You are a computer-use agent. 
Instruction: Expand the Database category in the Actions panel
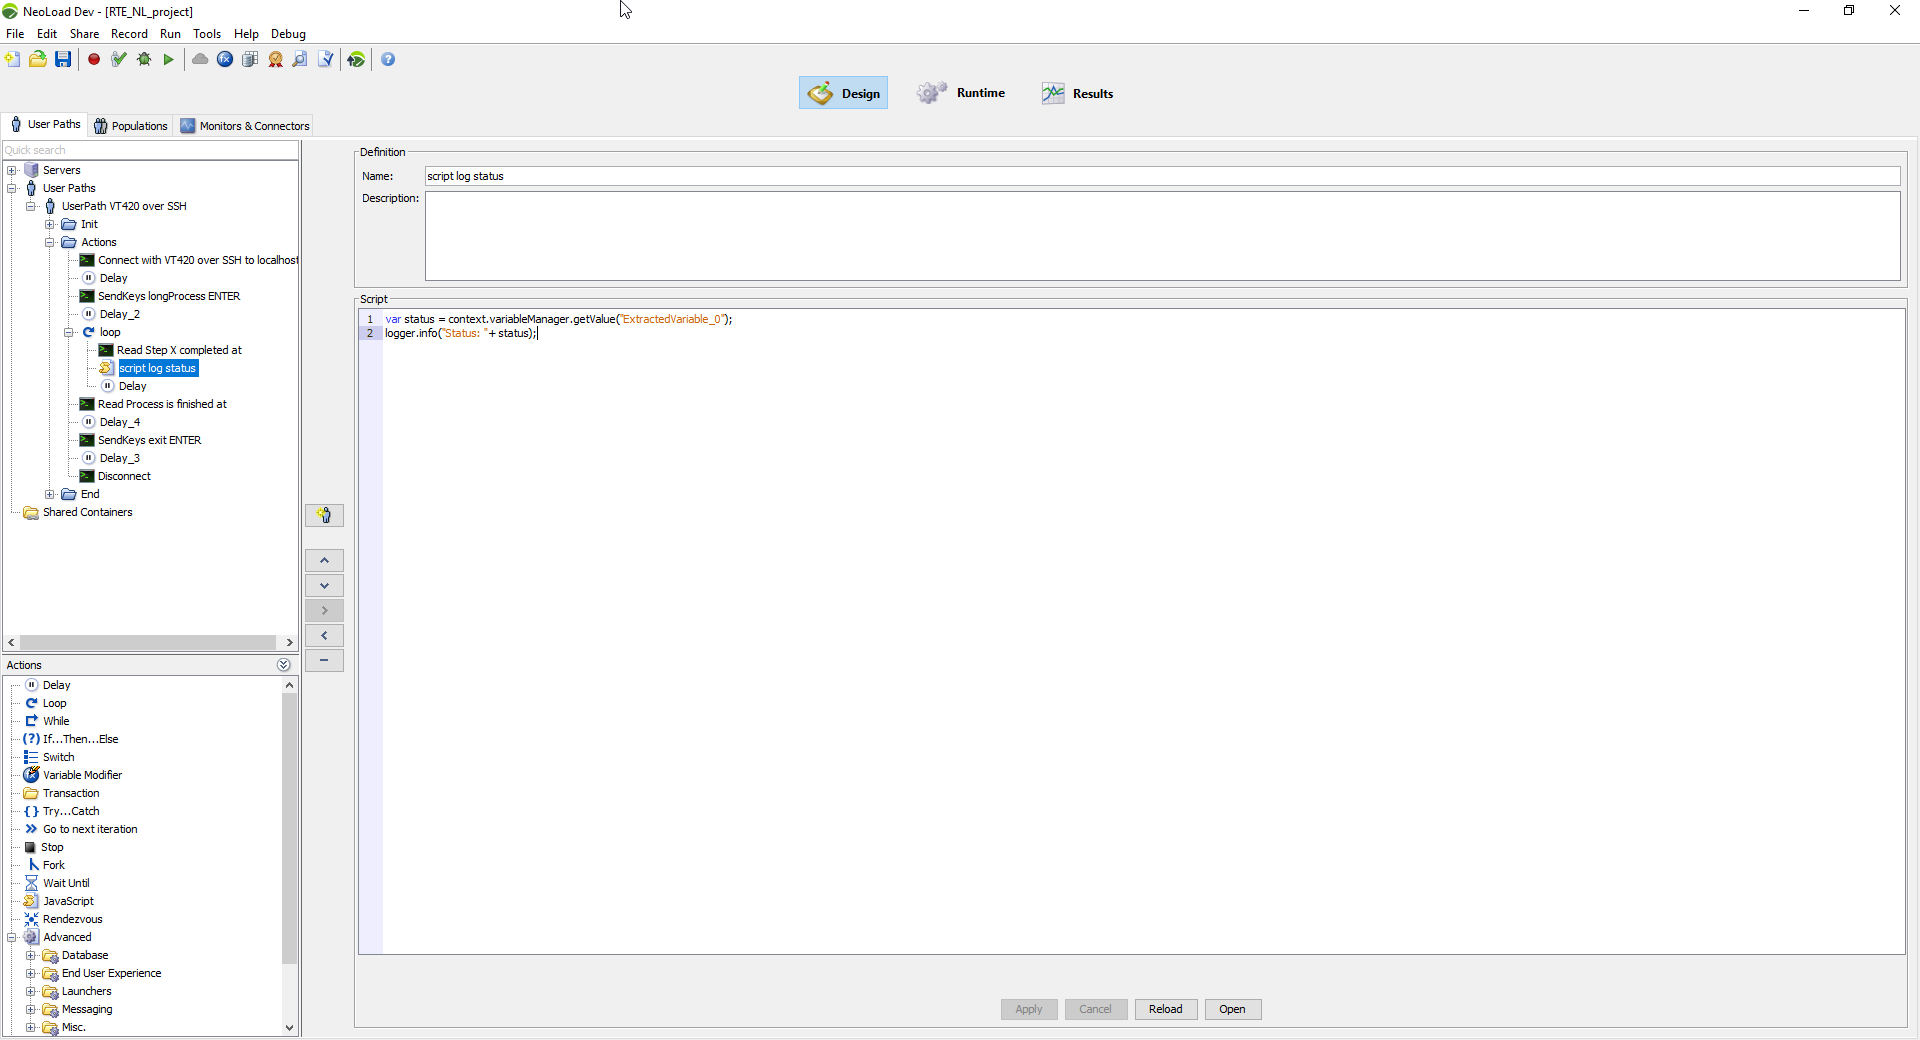31,955
